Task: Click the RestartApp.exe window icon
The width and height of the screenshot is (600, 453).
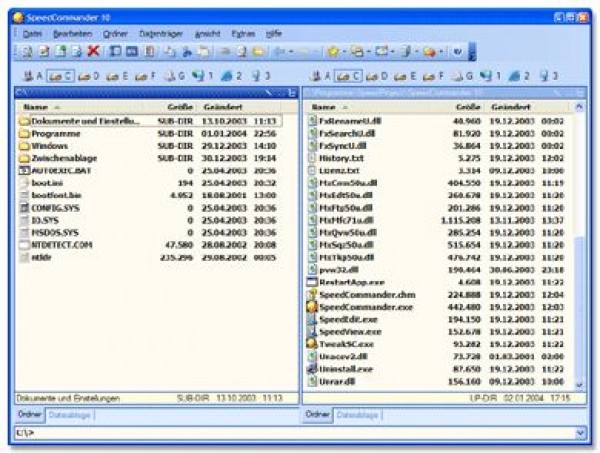Action: 312,282
